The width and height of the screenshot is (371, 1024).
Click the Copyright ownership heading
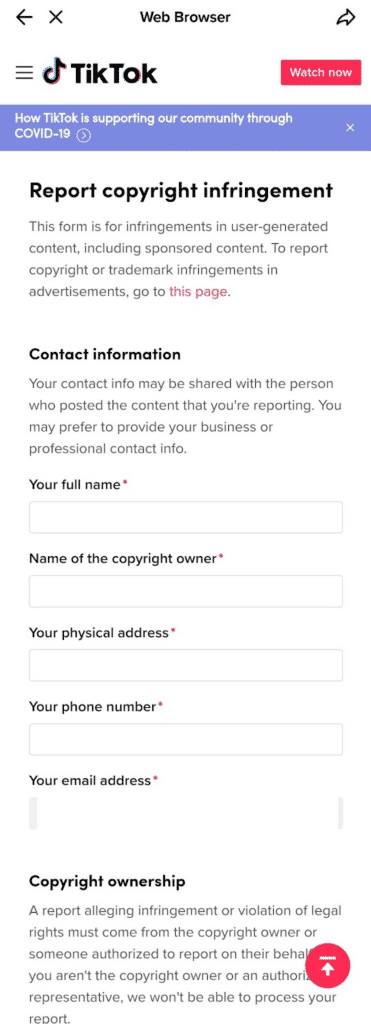[x=107, y=881]
